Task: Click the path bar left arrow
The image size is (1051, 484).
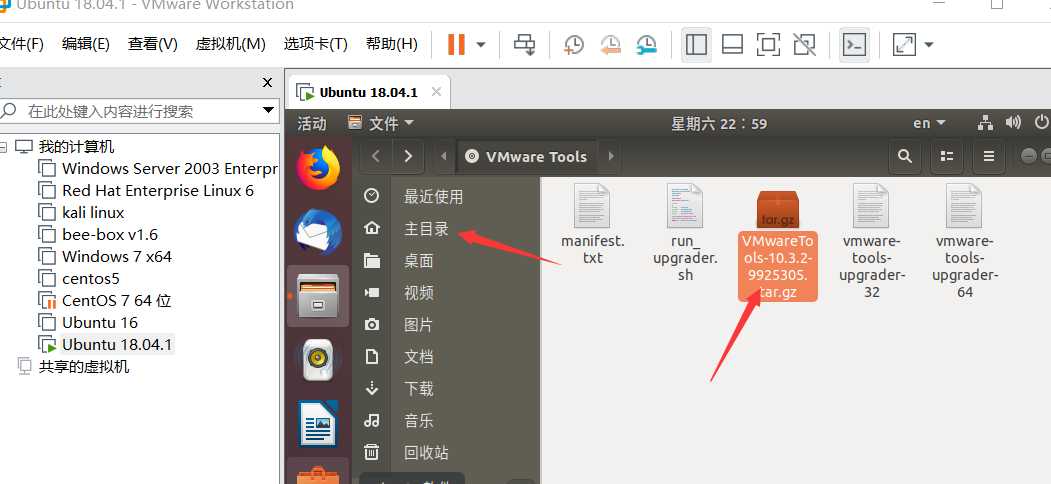Action: [x=444, y=156]
